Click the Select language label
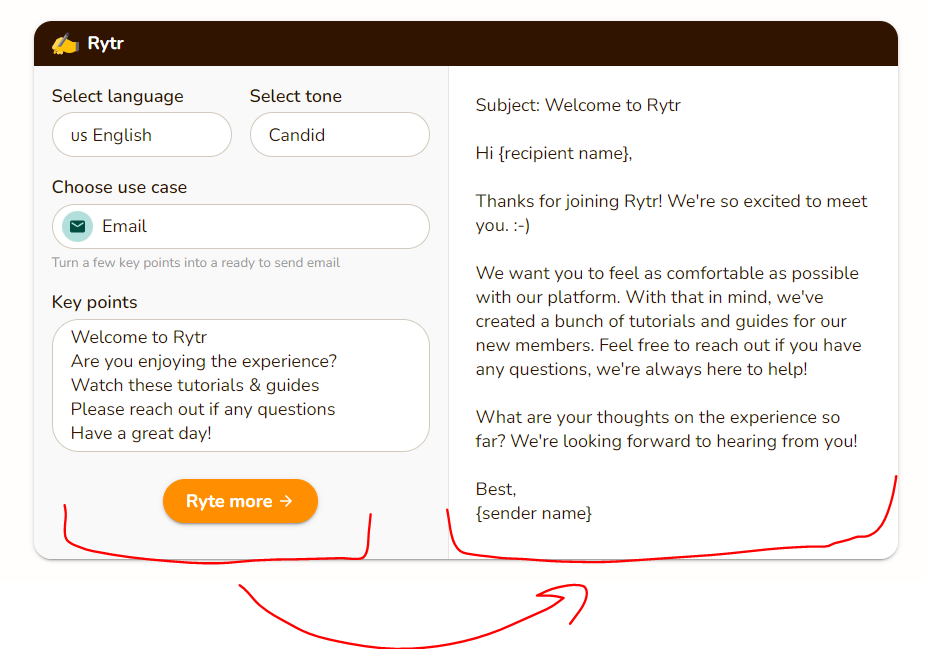The image size is (927, 649). (x=117, y=95)
